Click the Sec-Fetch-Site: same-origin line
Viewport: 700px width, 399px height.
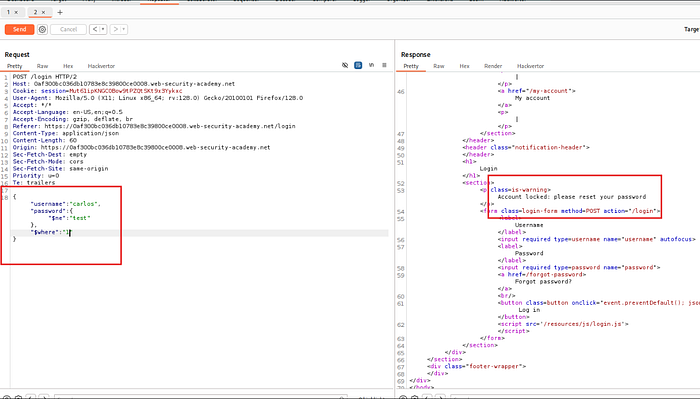click(x=60, y=169)
